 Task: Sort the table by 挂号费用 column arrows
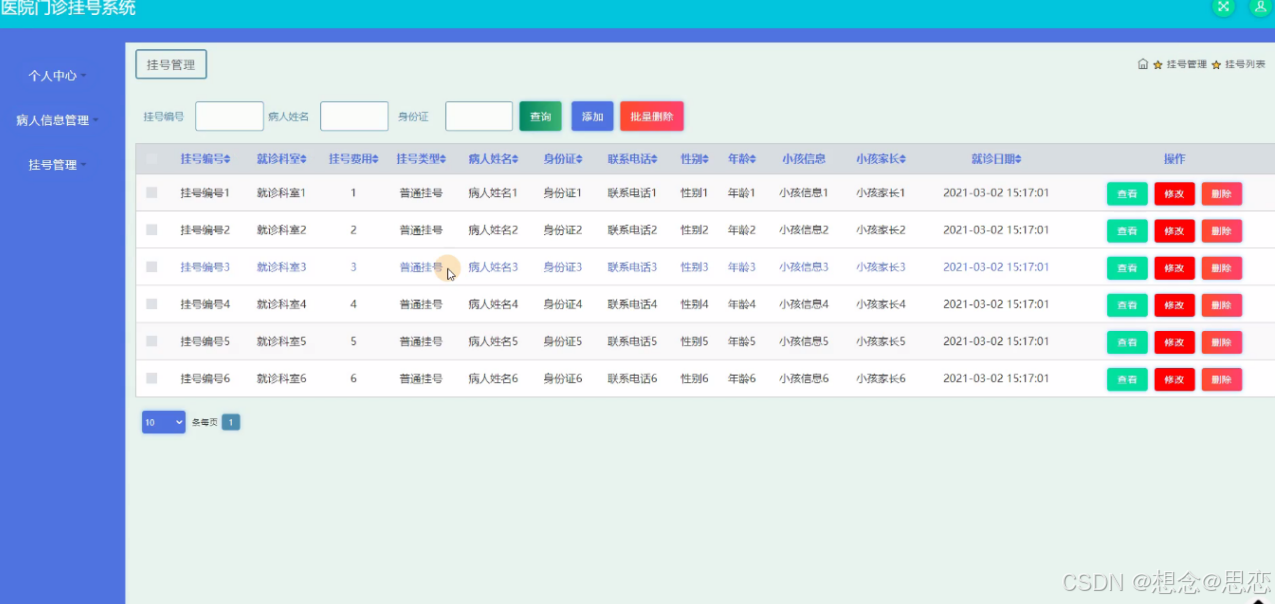[376, 159]
